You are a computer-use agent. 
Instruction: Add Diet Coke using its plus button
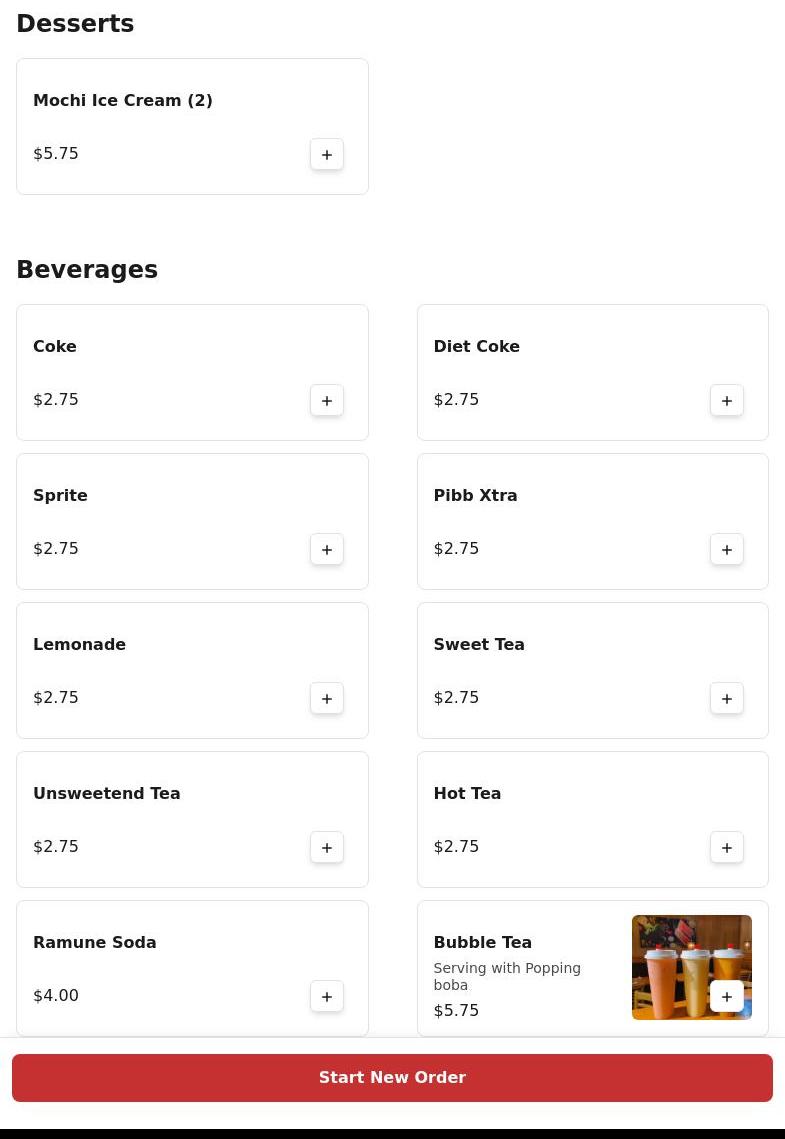[x=727, y=400]
